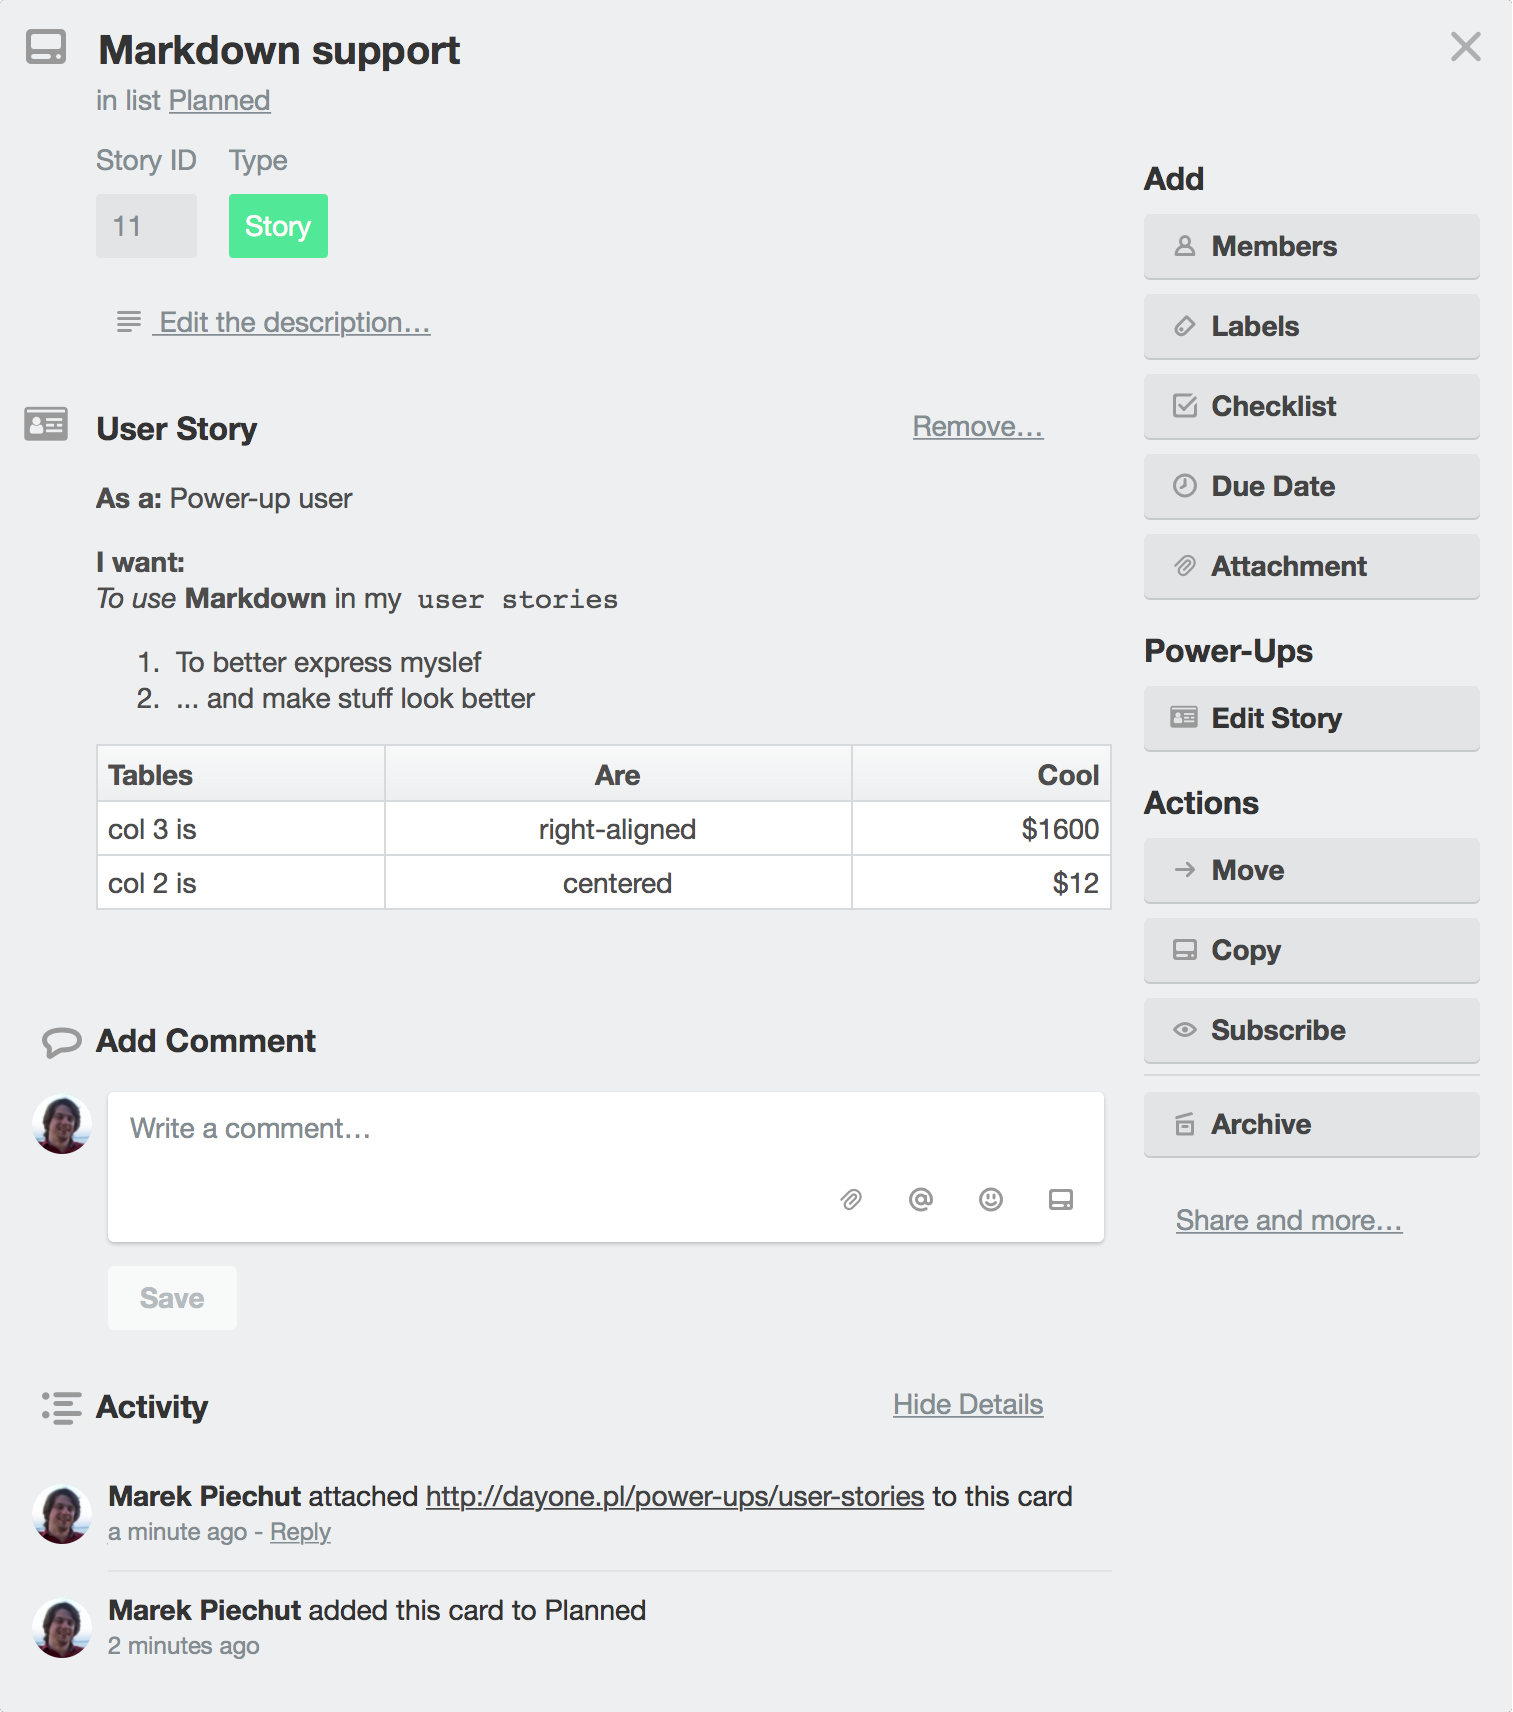Click the Activity list icon
This screenshot has width=1513, height=1712.
click(61, 1407)
